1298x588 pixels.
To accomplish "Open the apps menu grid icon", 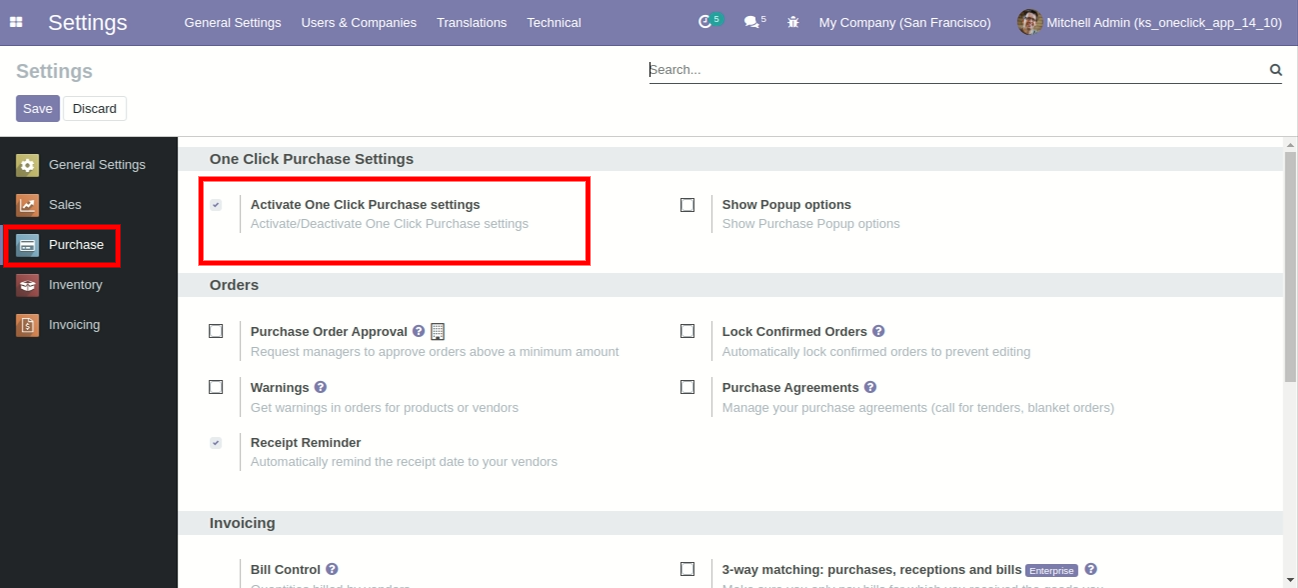I will click(x=15, y=21).
